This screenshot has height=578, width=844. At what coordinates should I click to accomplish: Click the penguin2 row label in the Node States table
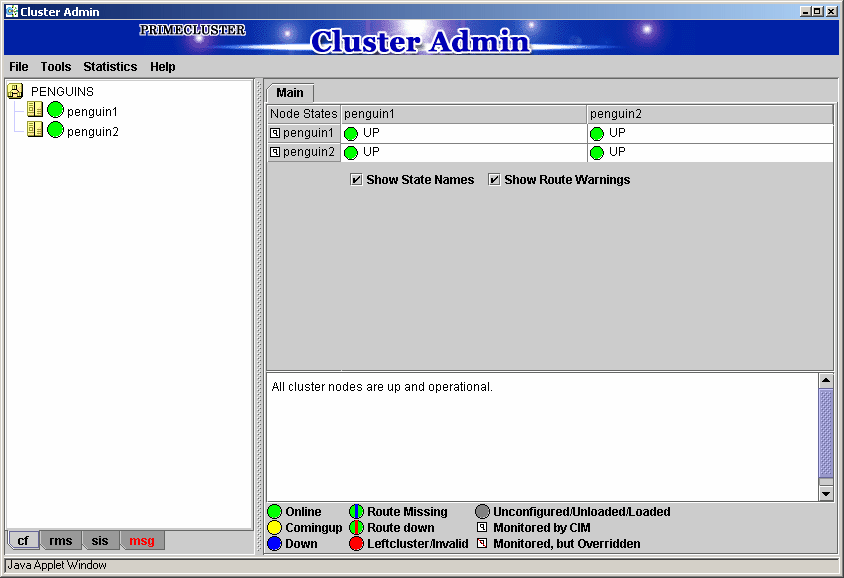pyautogui.click(x=309, y=152)
